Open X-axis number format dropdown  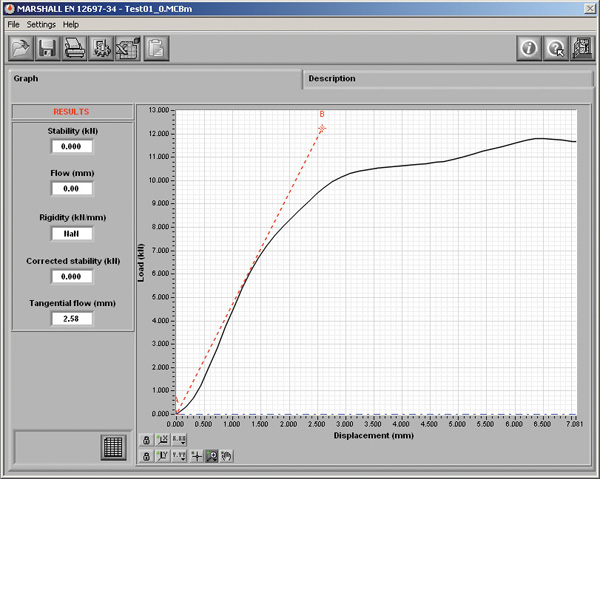(x=179, y=440)
